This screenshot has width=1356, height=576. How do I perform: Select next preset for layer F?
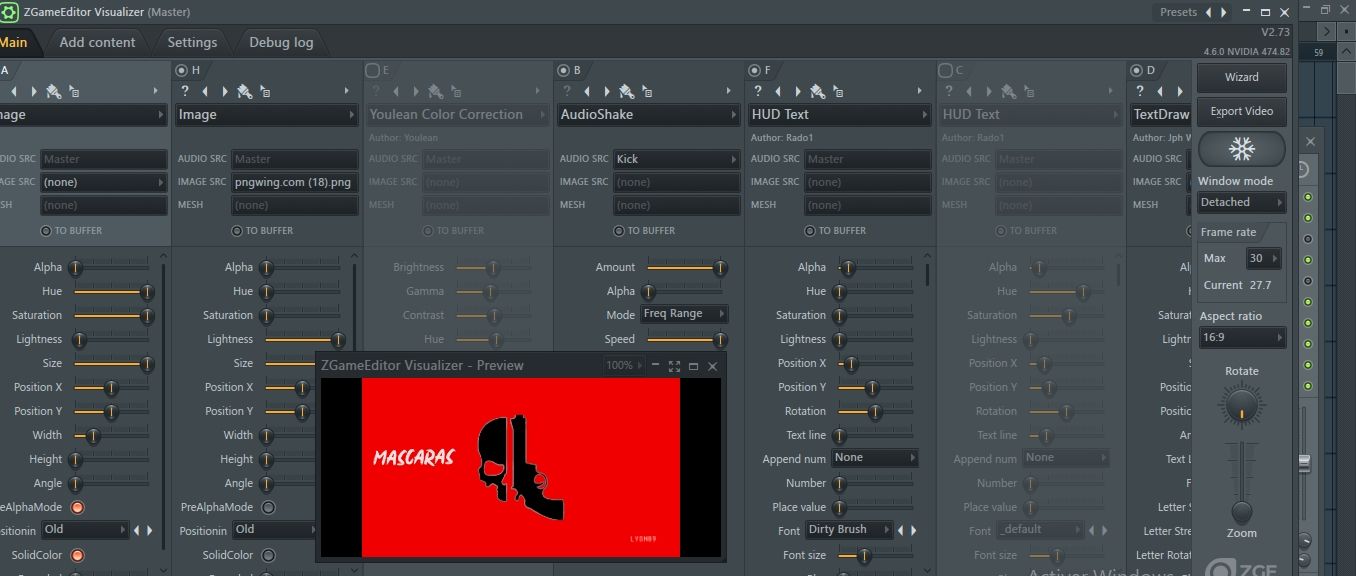pos(798,91)
